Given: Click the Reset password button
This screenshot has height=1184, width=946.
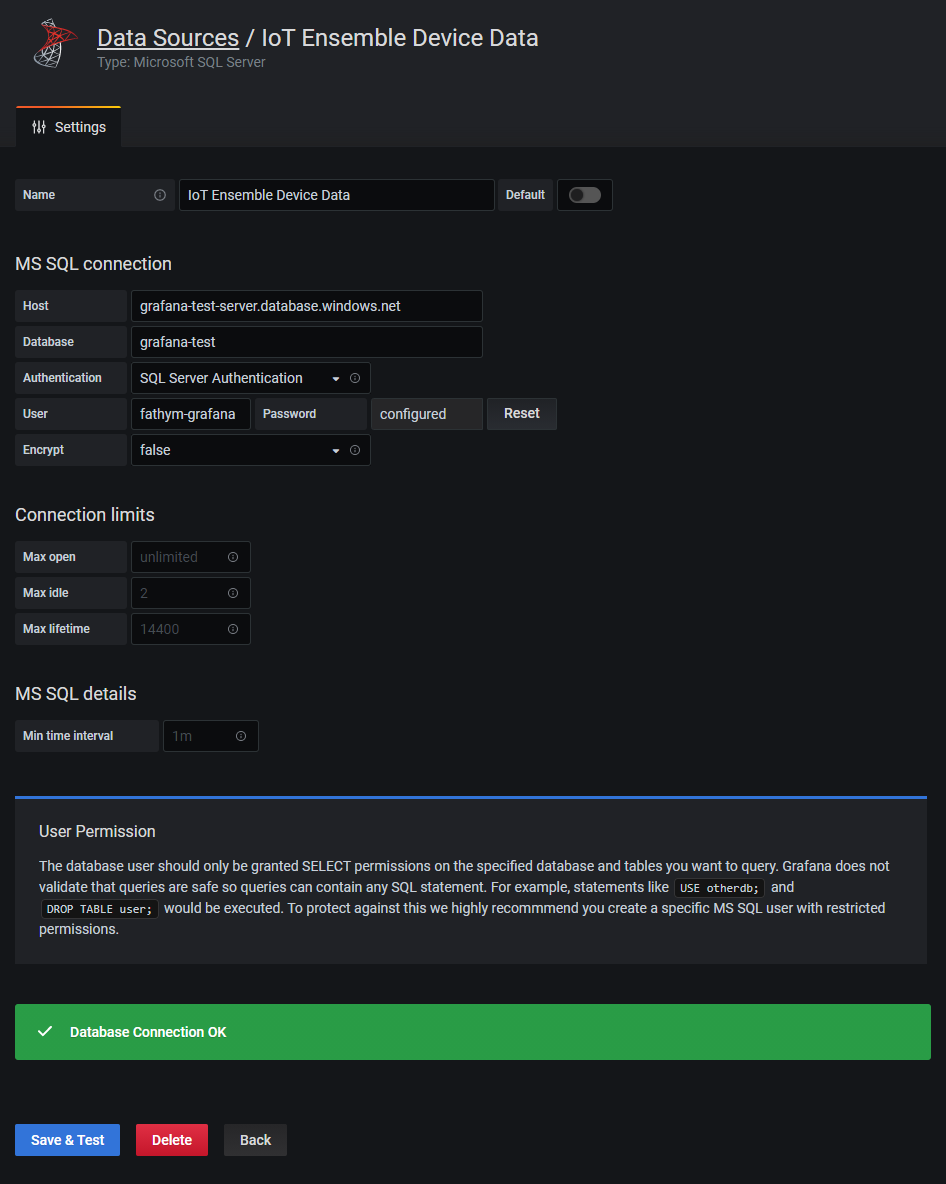Looking at the screenshot, I should click(x=522, y=414).
